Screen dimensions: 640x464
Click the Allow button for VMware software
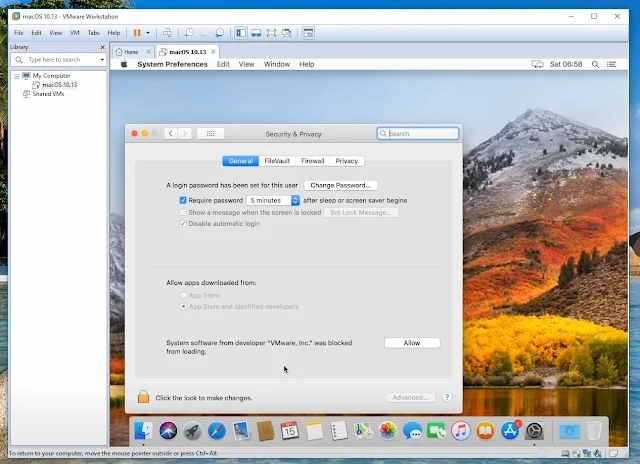[x=412, y=343]
